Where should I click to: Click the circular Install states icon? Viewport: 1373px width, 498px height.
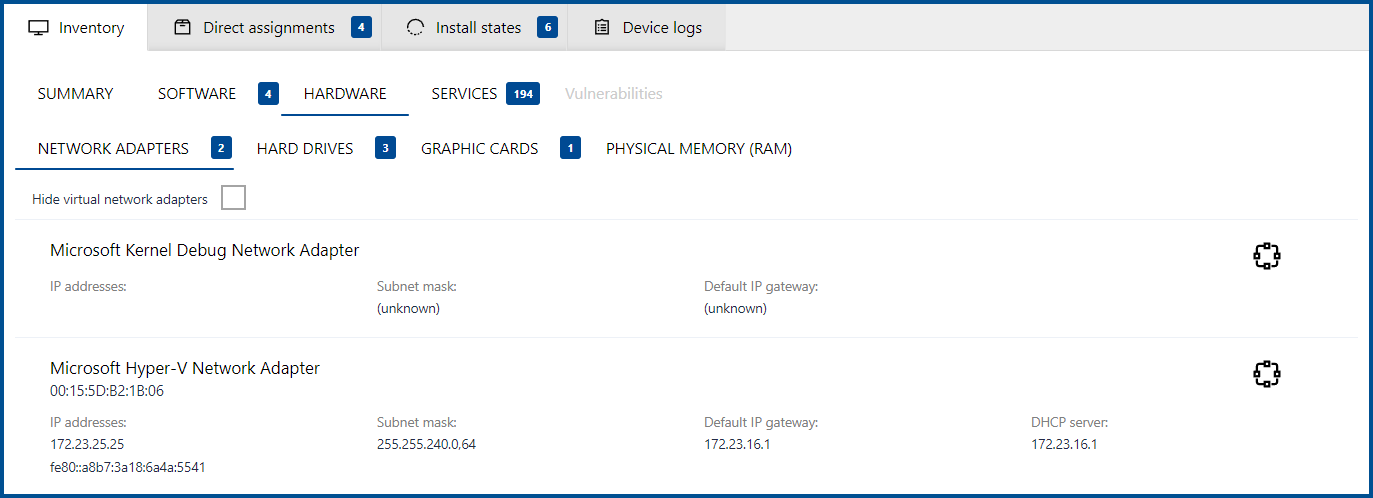415,28
